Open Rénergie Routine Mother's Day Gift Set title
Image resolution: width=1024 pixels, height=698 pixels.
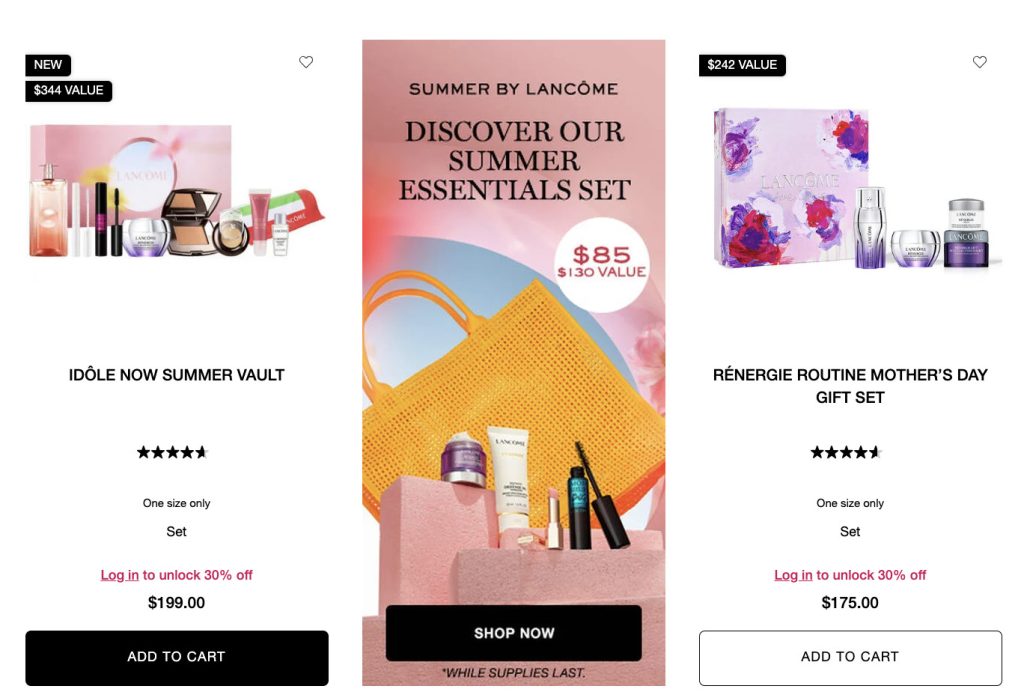pyautogui.click(x=850, y=386)
